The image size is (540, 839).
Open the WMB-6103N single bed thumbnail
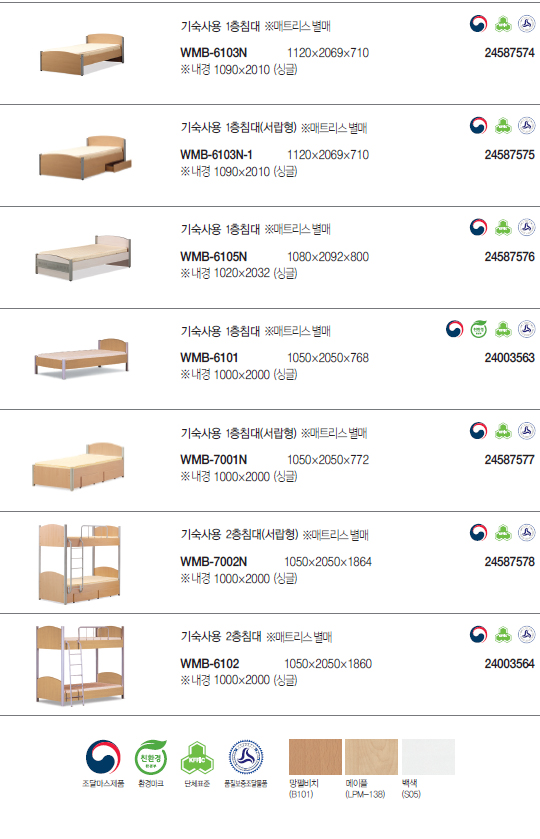[82, 54]
